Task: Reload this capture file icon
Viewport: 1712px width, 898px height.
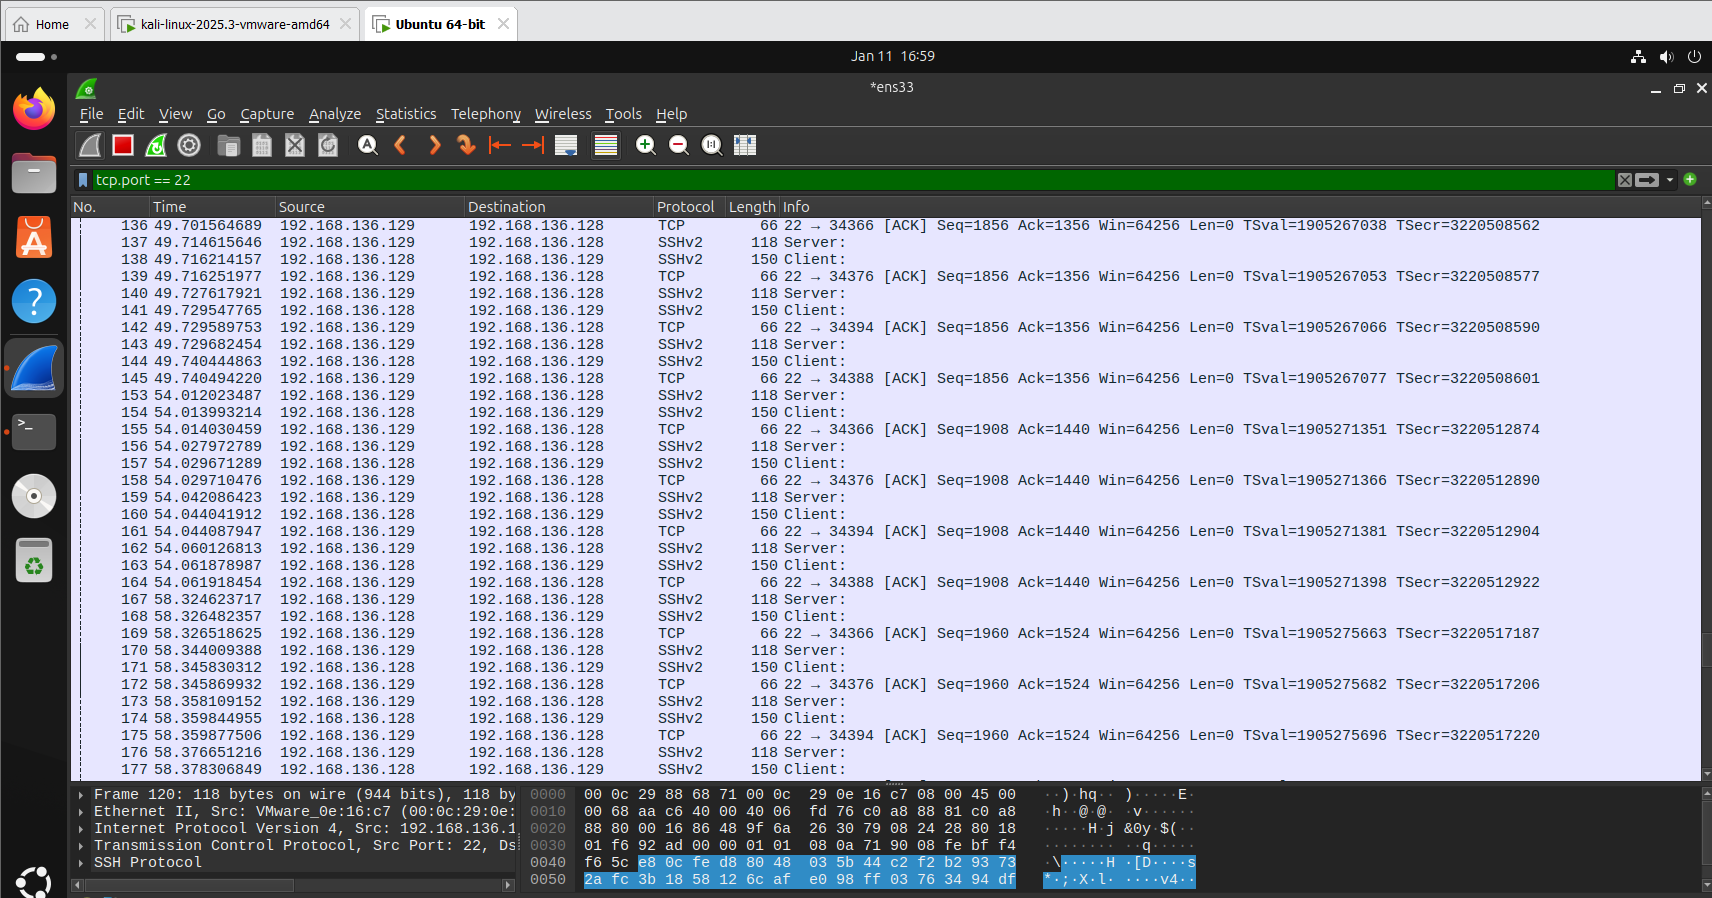Action: (328, 146)
